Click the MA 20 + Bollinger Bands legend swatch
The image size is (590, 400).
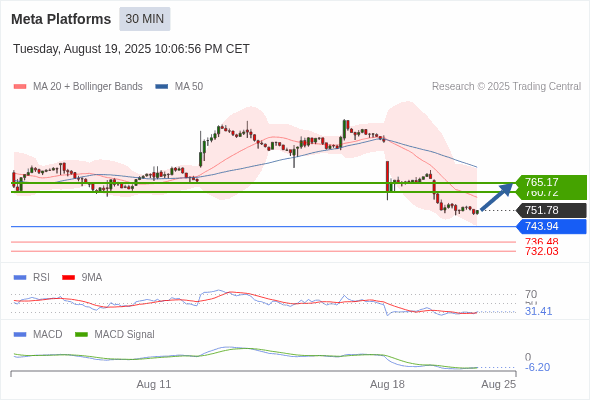tap(20, 87)
